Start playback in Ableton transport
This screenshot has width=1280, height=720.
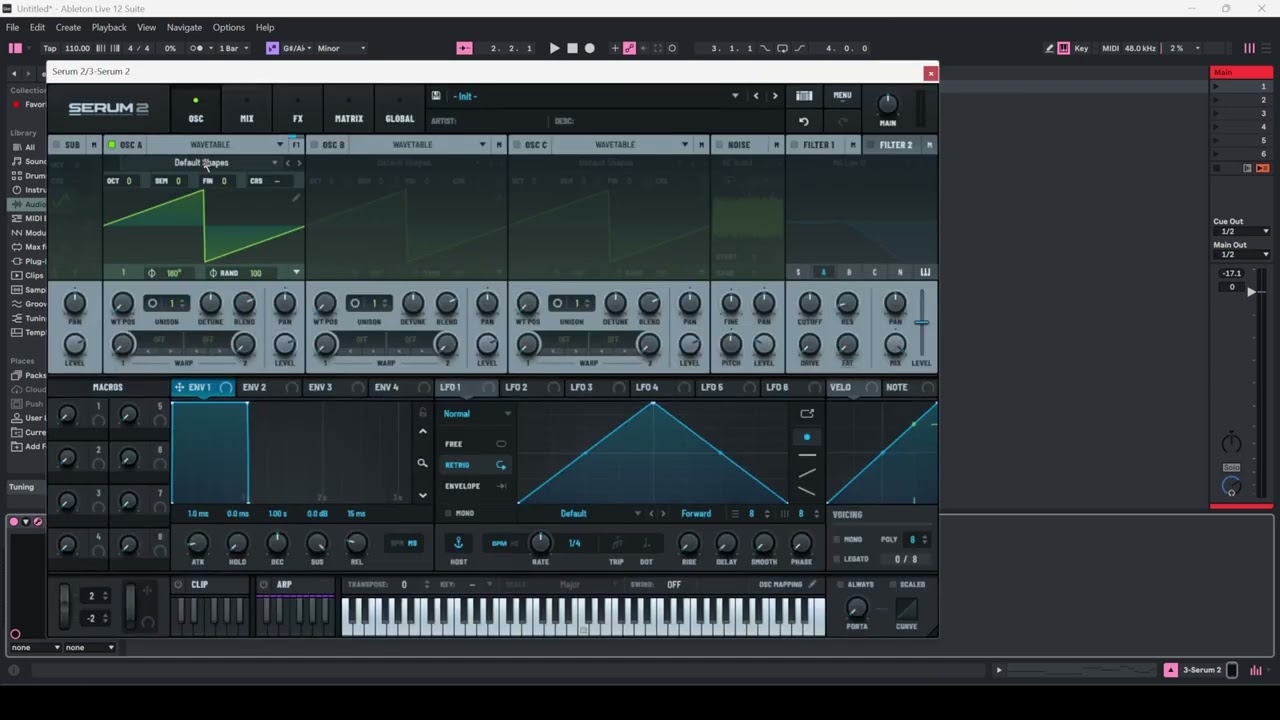pyautogui.click(x=555, y=48)
